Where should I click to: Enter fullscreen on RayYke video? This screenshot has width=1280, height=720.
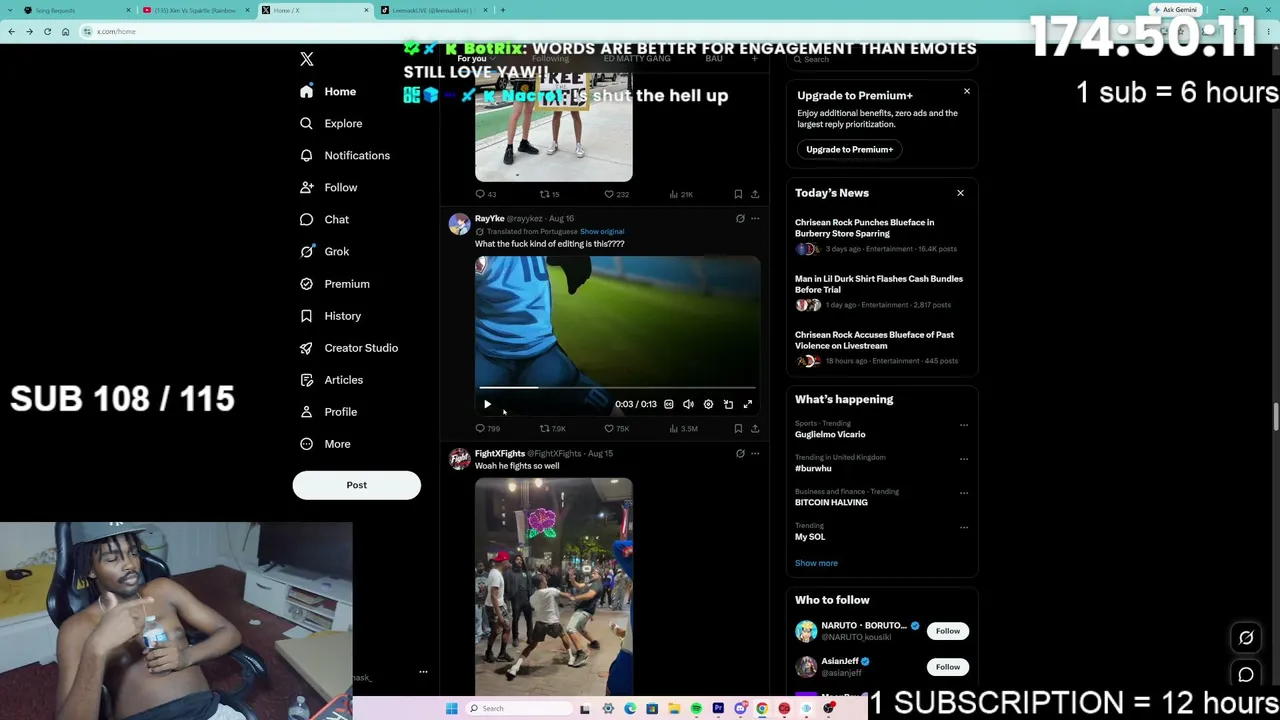(747, 404)
